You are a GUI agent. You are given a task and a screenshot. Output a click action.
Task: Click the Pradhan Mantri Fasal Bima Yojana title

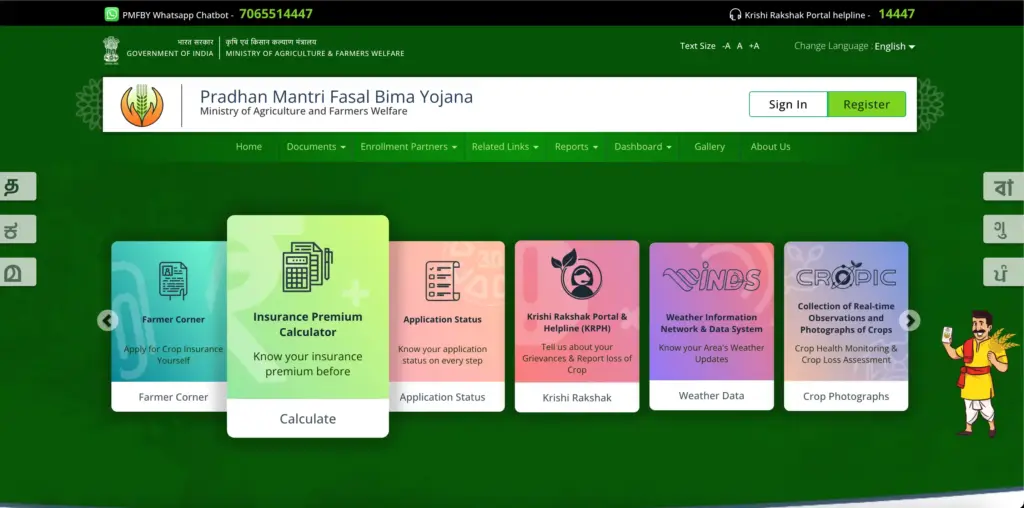point(336,97)
